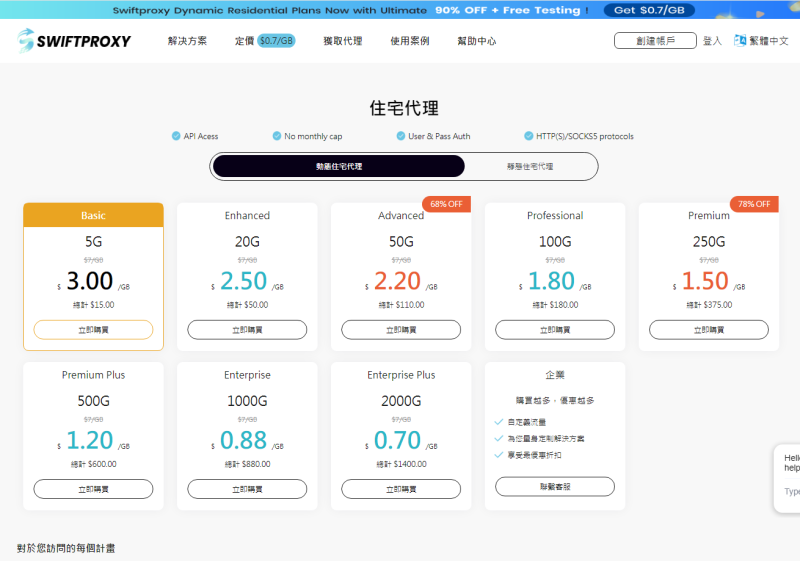Screen dimensions: 800x561
Task: Click the 創建帳戶 button
Action: [x=655, y=41]
